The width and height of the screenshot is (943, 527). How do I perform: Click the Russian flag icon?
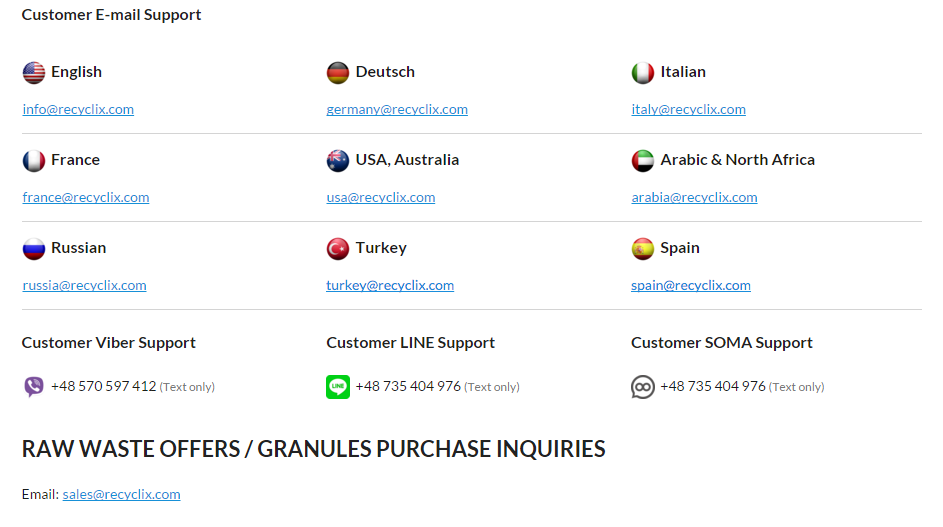pyautogui.click(x=34, y=249)
